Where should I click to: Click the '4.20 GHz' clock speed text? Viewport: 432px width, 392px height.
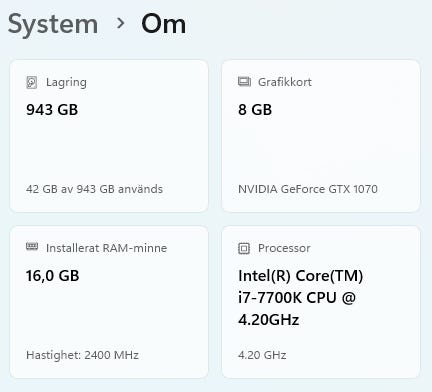(262, 355)
